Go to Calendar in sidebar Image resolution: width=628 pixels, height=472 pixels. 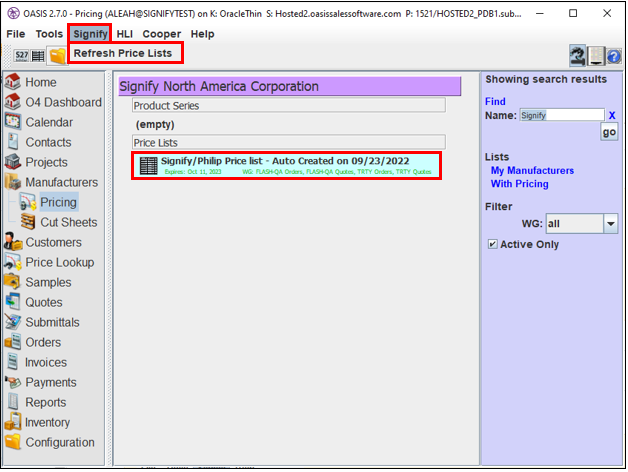(x=48, y=122)
